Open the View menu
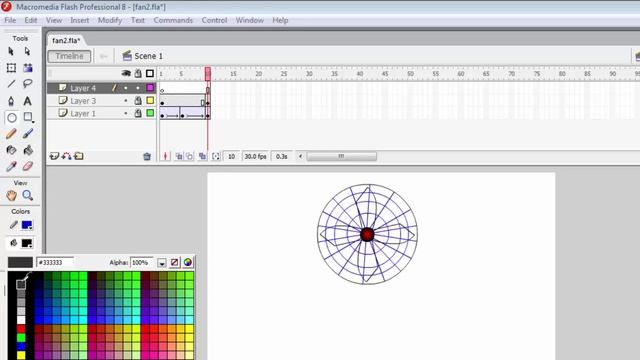Screen dimensions: 640x360 pos(54,20)
